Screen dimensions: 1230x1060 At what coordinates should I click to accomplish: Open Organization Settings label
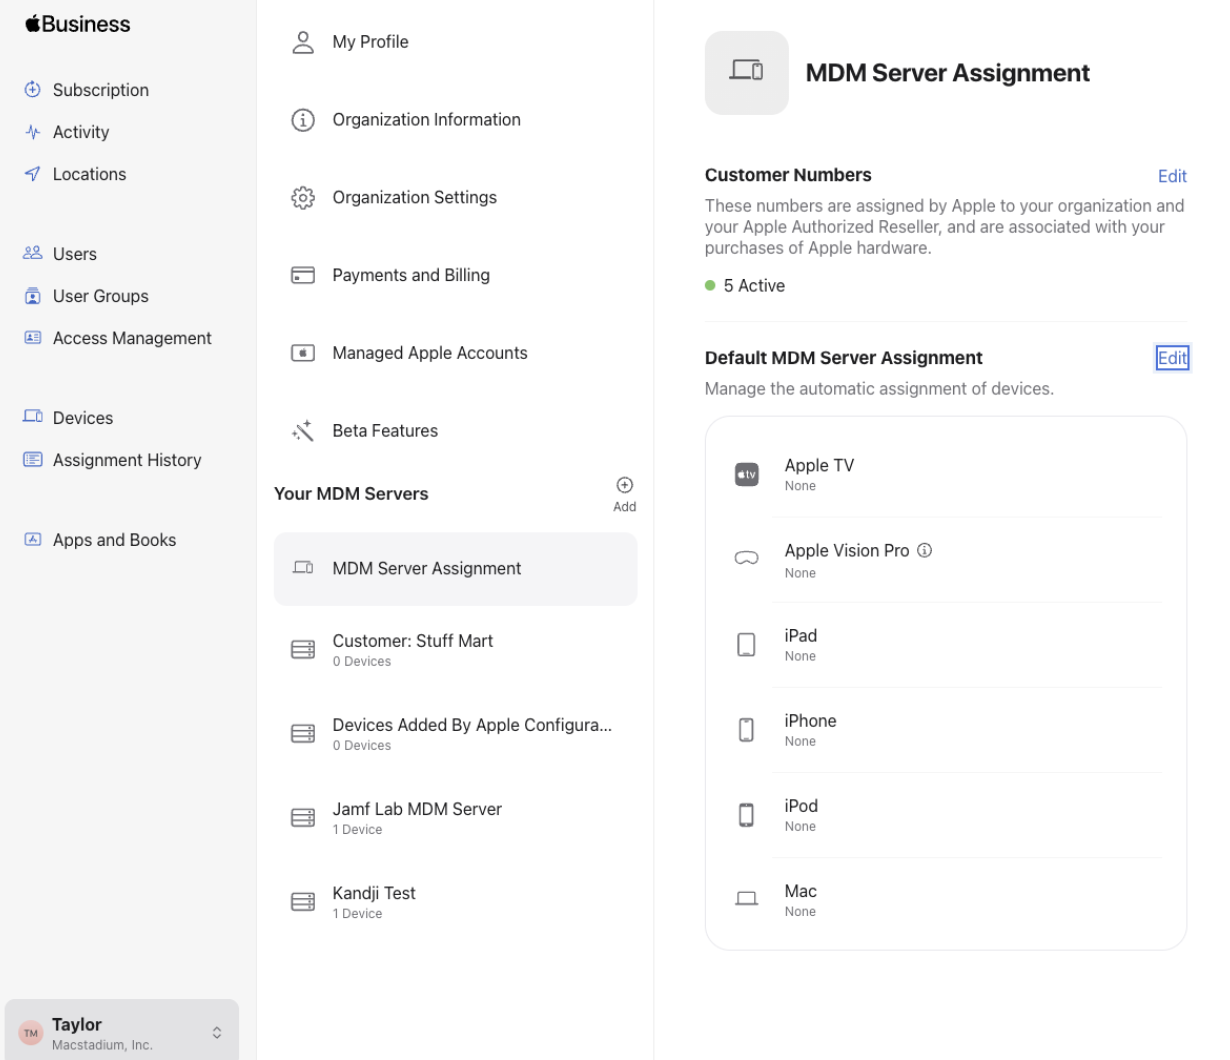(x=414, y=198)
